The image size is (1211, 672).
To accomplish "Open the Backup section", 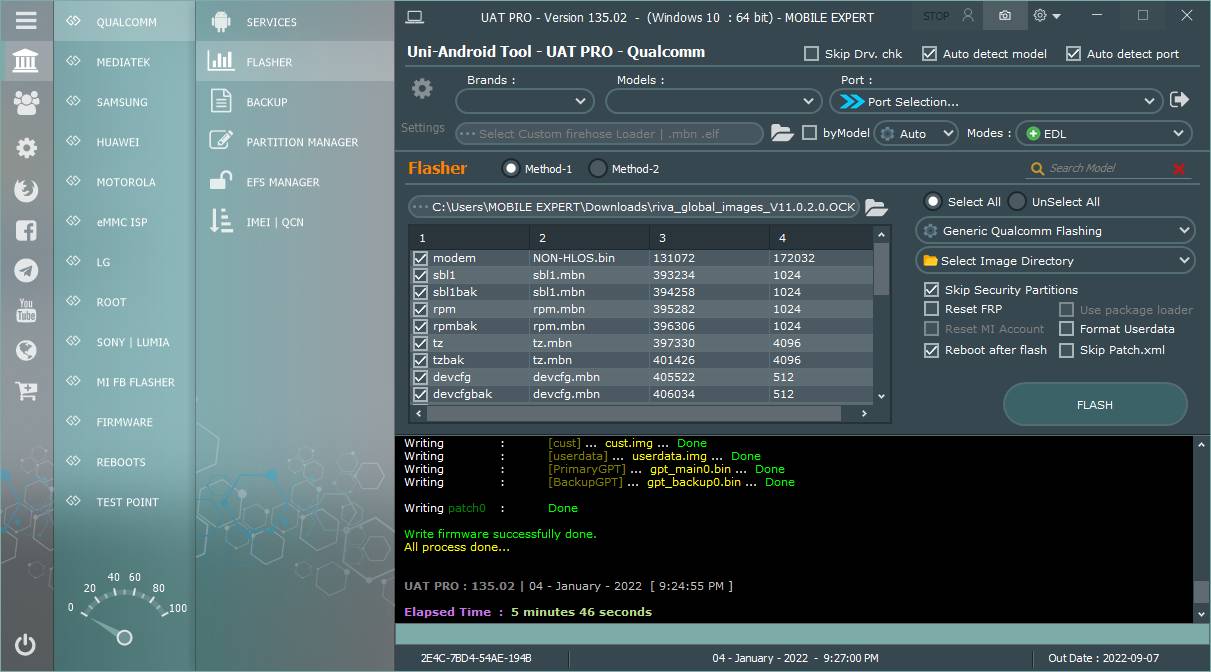I will click(x=295, y=101).
